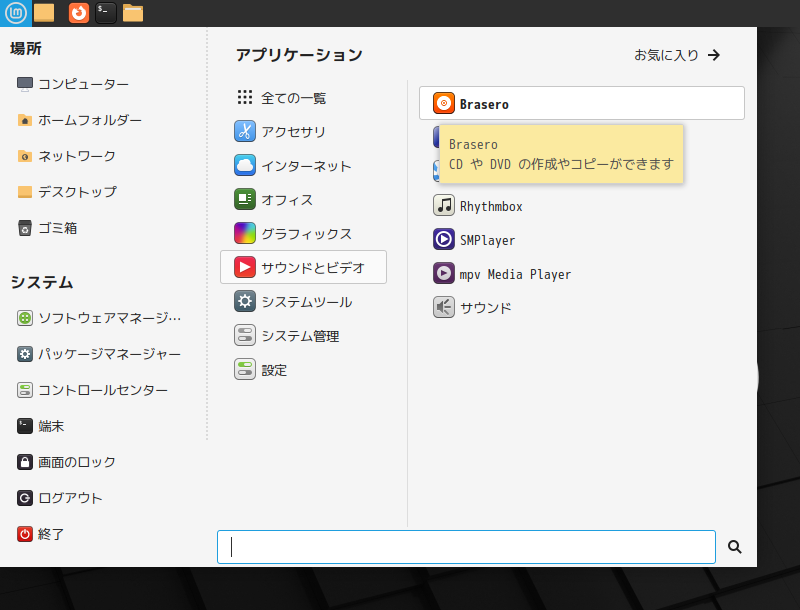The width and height of the screenshot is (800, 610).
Task: Click the SMPlayer play icon
Action: (x=444, y=239)
